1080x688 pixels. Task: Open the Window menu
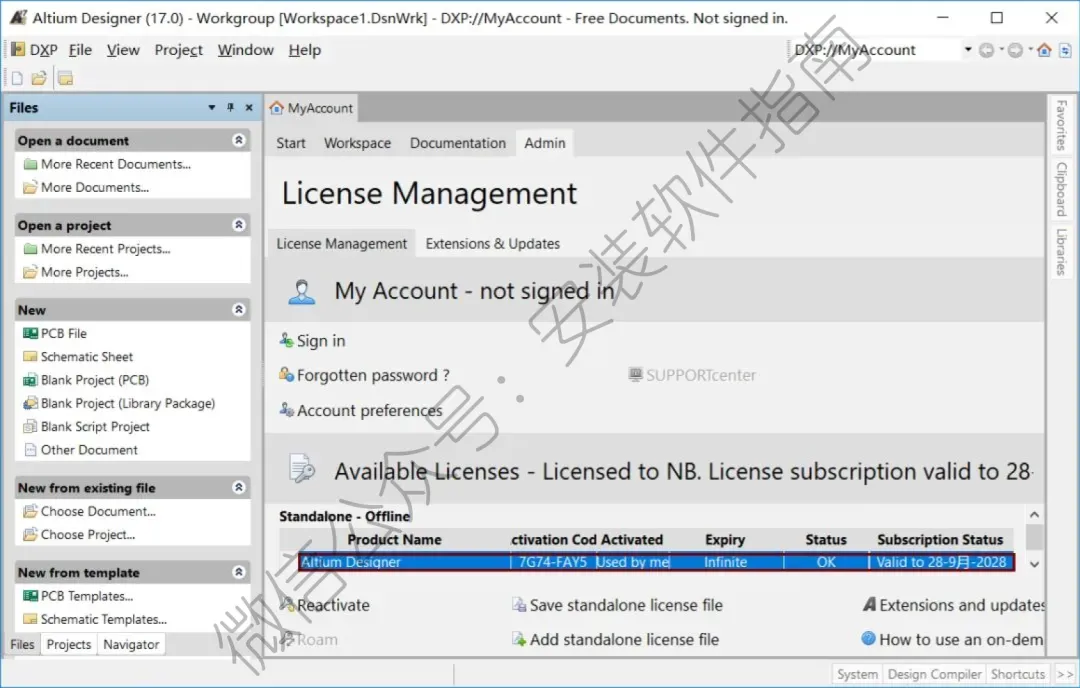point(245,50)
